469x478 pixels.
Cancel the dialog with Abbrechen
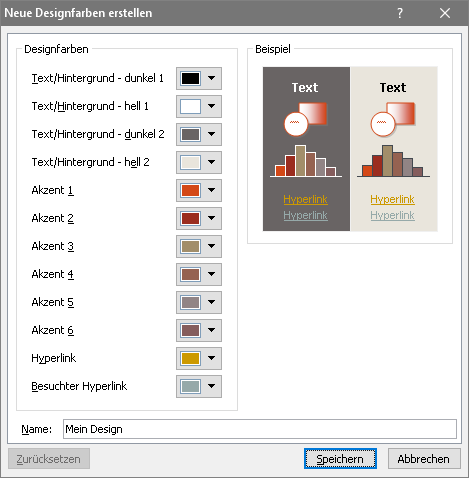424,459
